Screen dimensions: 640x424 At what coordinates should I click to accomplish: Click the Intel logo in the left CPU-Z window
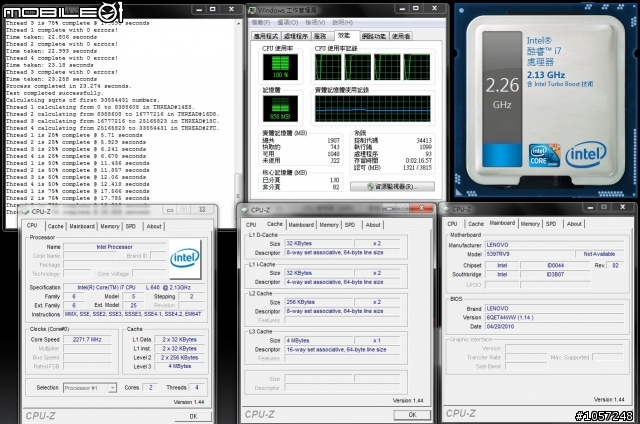pyautogui.click(x=185, y=259)
